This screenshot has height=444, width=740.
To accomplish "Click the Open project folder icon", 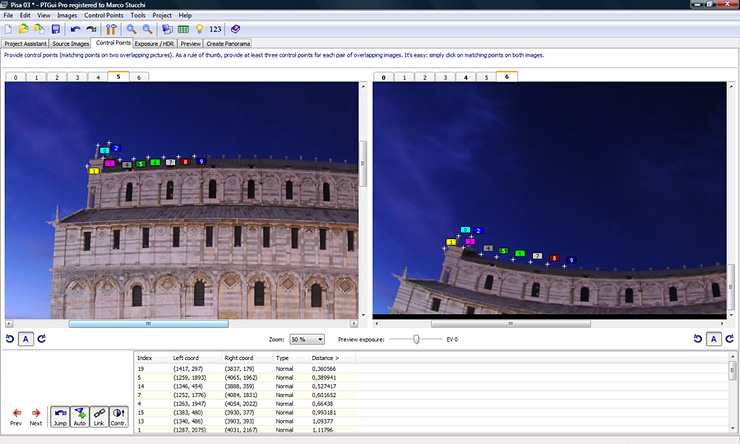I will pyautogui.click(x=24, y=30).
